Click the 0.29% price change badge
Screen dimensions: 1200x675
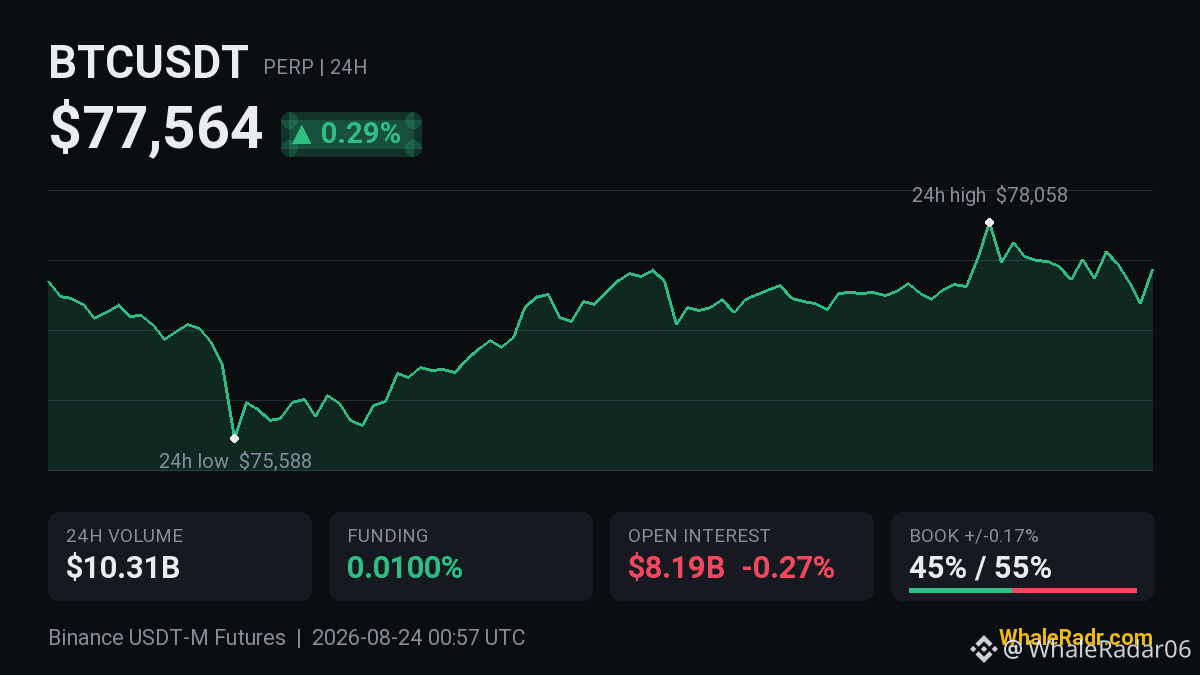click(x=351, y=133)
